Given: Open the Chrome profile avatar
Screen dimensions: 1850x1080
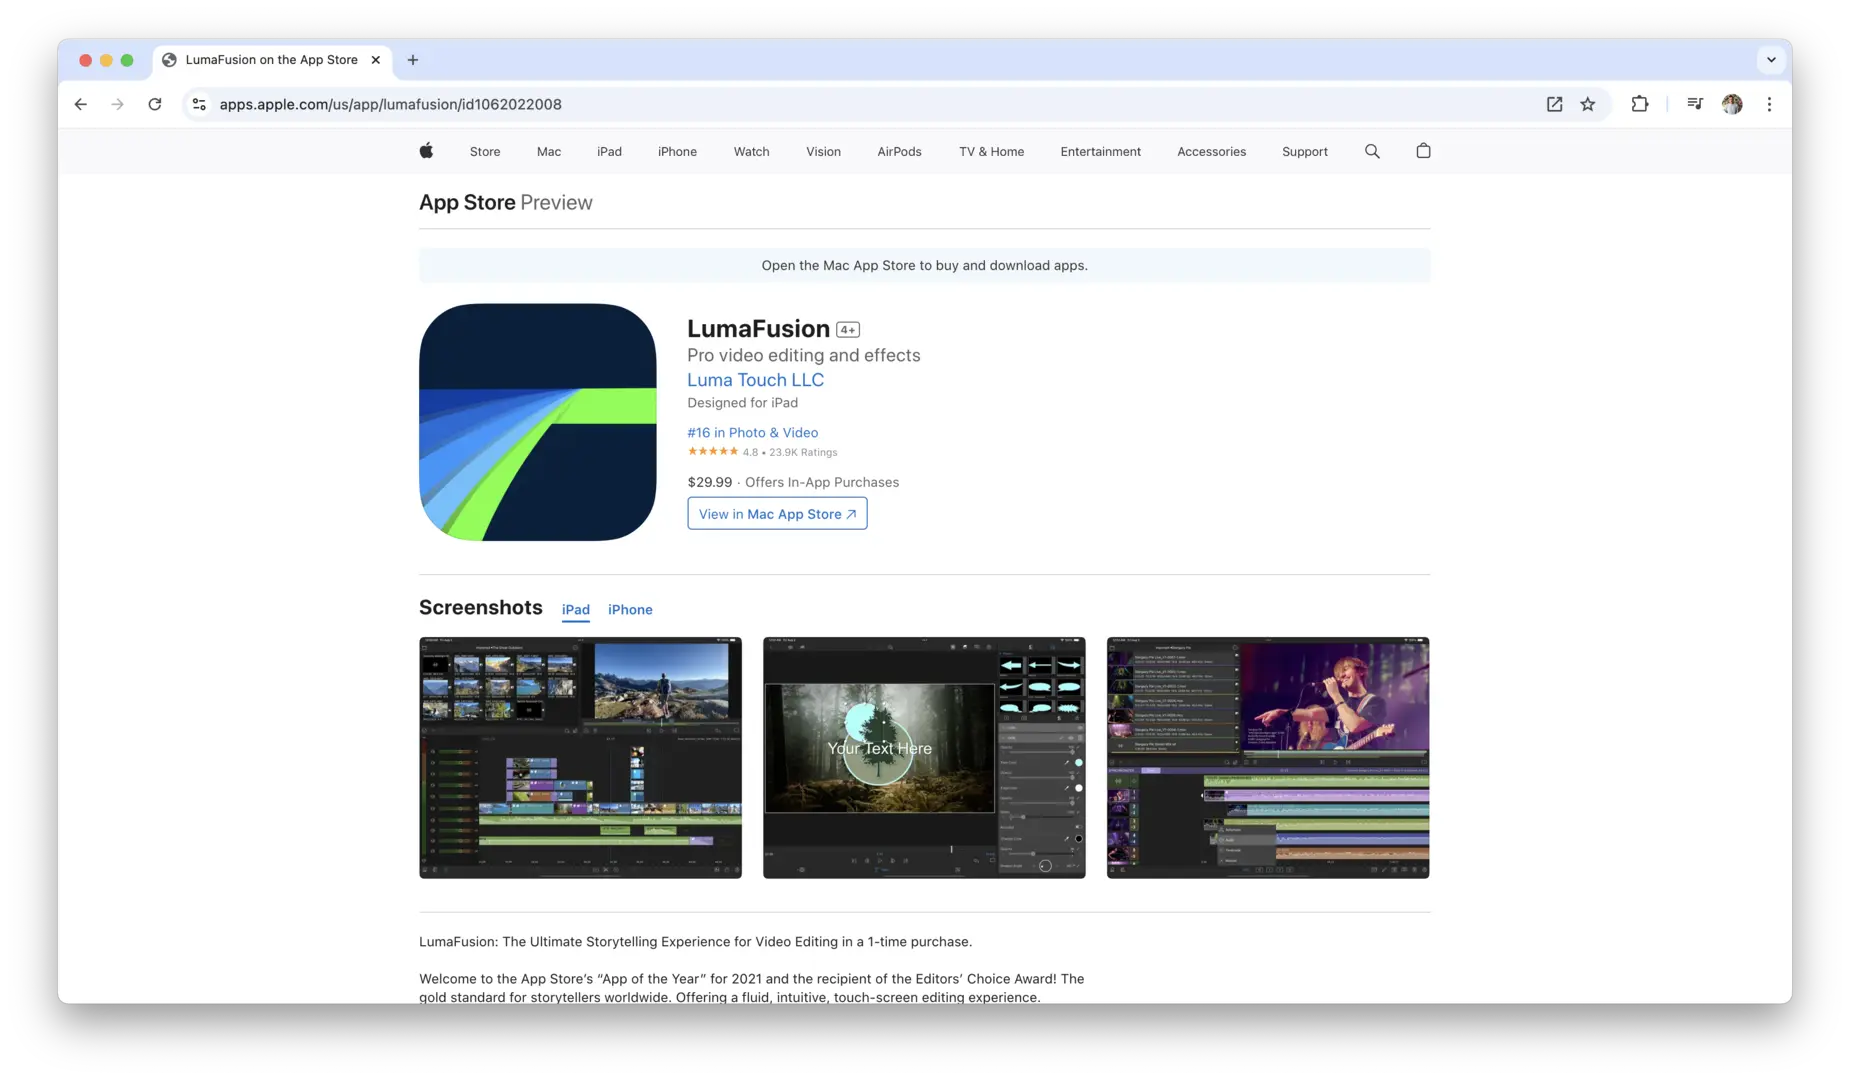Looking at the screenshot, I should point(1732,104).
